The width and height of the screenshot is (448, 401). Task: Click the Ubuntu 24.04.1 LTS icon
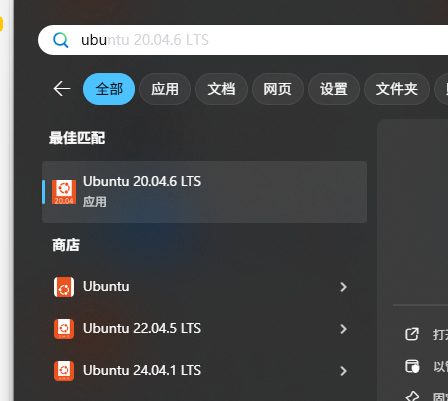[x=64, y=371]
